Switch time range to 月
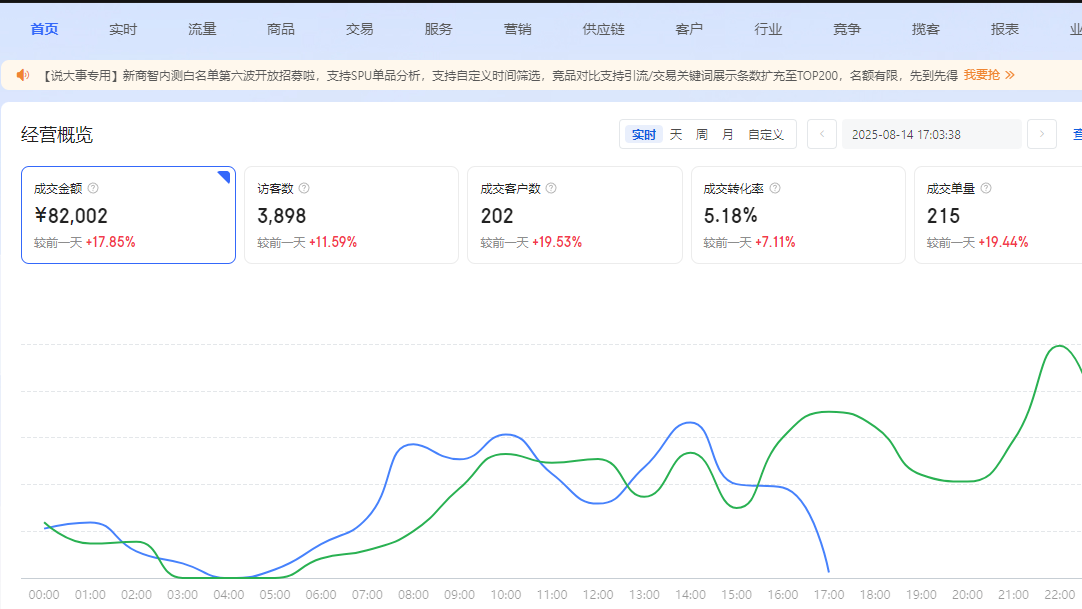1082x609 pixels. click(728, 135)
